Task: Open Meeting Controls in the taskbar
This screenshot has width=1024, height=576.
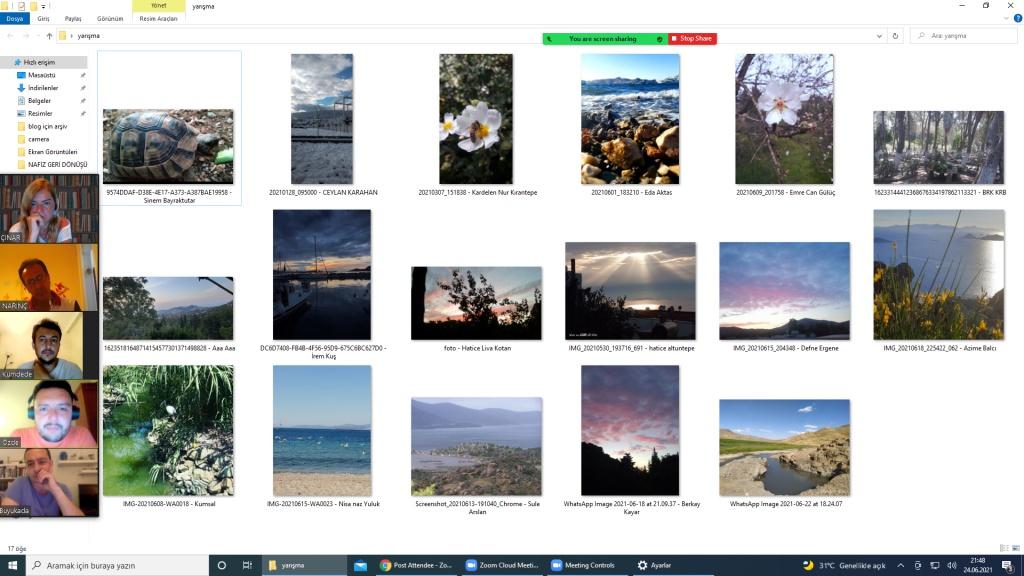Action: point(585,565)
